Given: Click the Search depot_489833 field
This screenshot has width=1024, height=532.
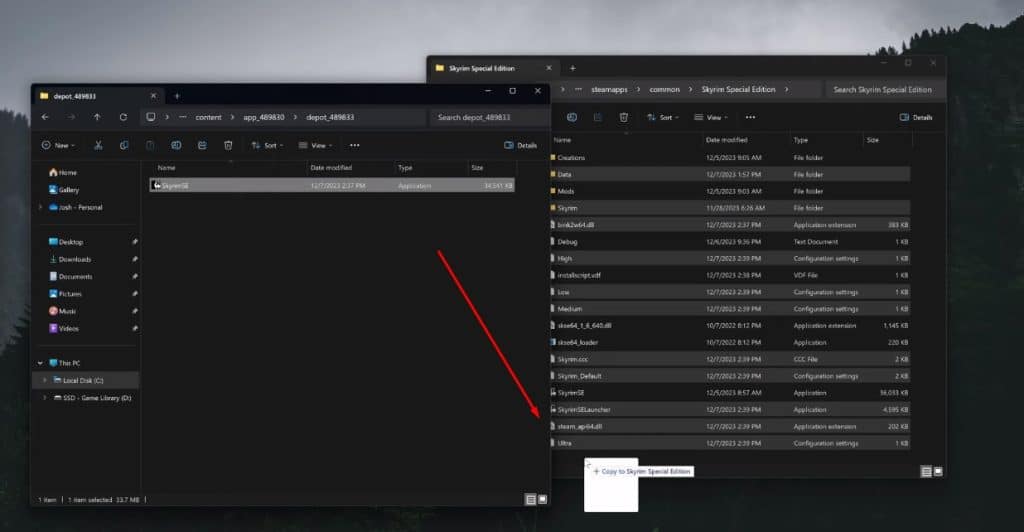Looking at the screenshot, I should click(490, 117).
